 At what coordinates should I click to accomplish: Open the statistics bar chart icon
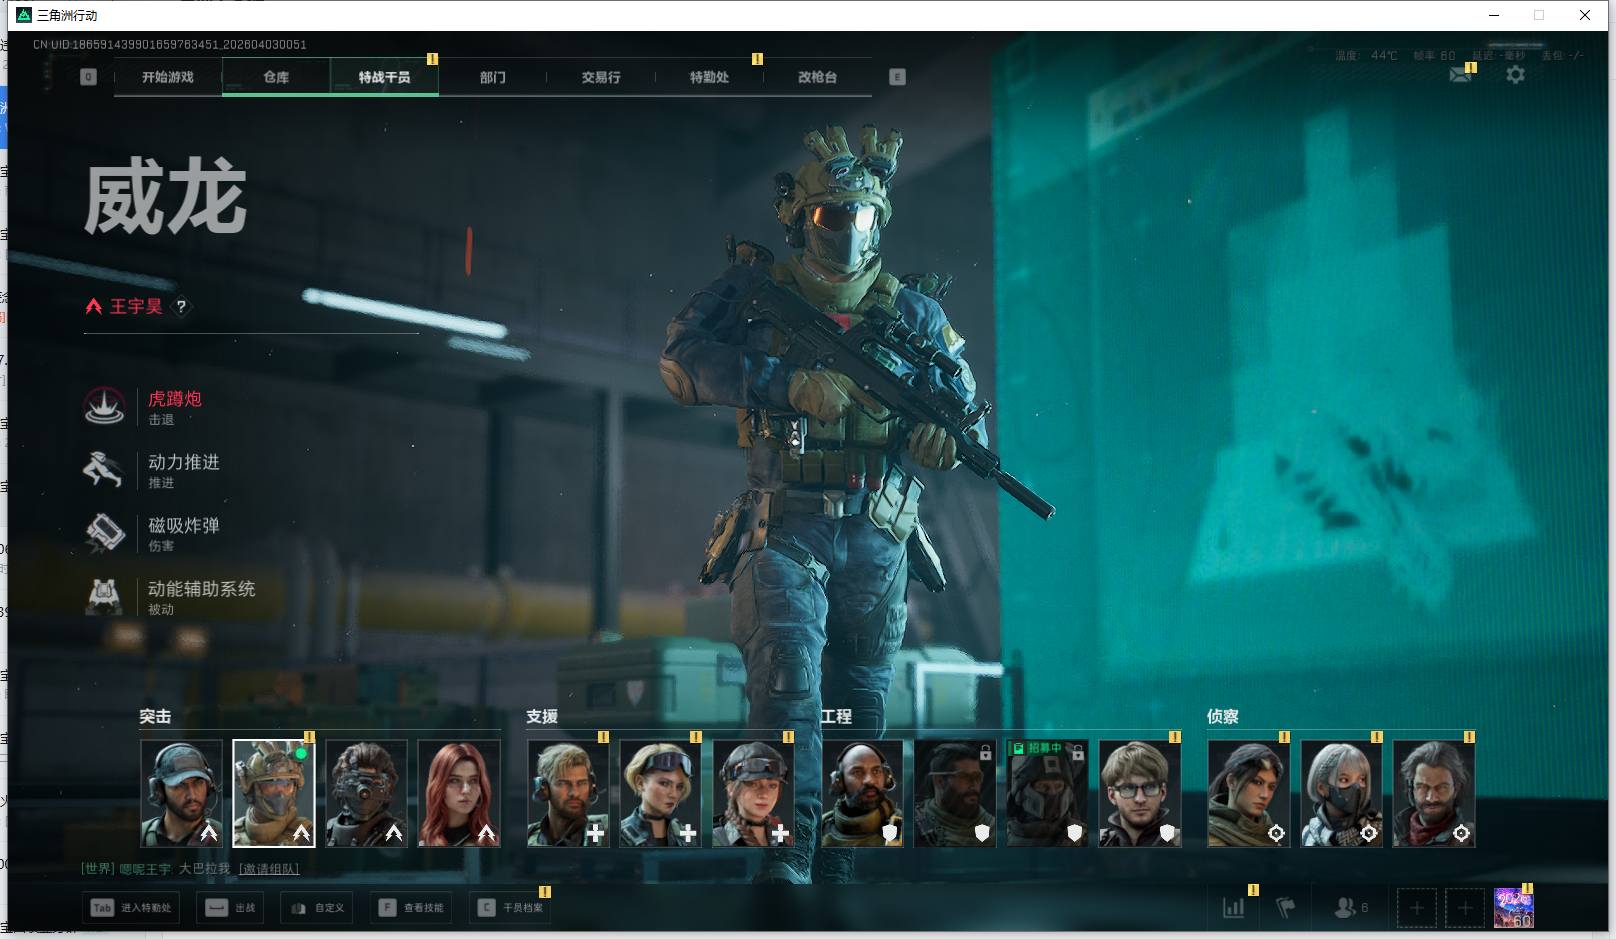(1234, 908)
